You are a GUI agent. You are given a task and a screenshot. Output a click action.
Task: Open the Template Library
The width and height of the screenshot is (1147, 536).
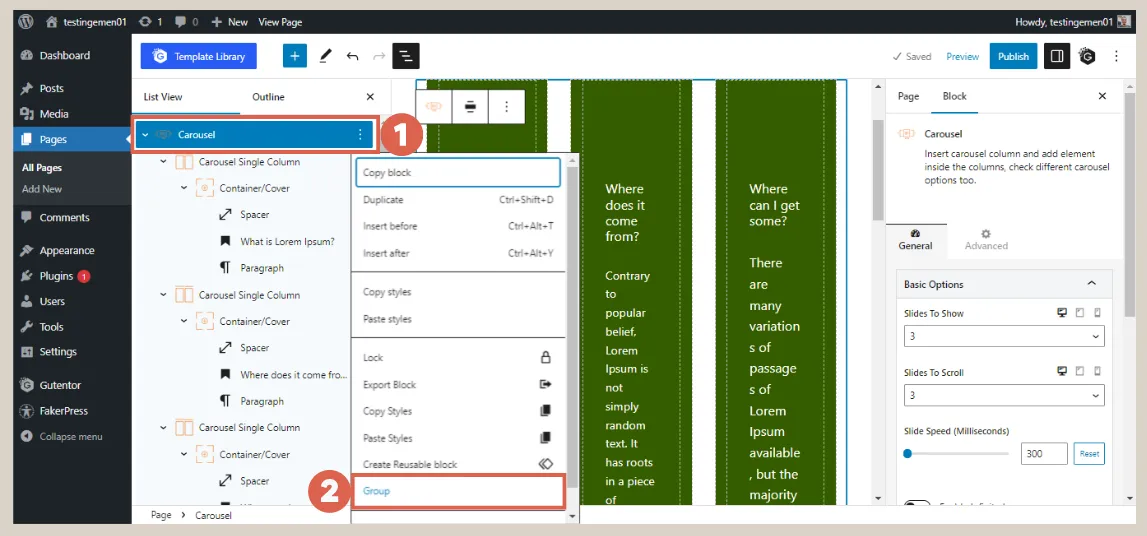tap(199, 57)
